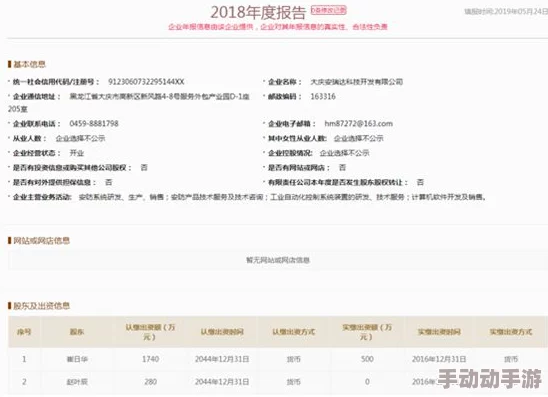Click the red disclaimer notice under the title
The width and height of the screenshot is (548, 397).
278,27
